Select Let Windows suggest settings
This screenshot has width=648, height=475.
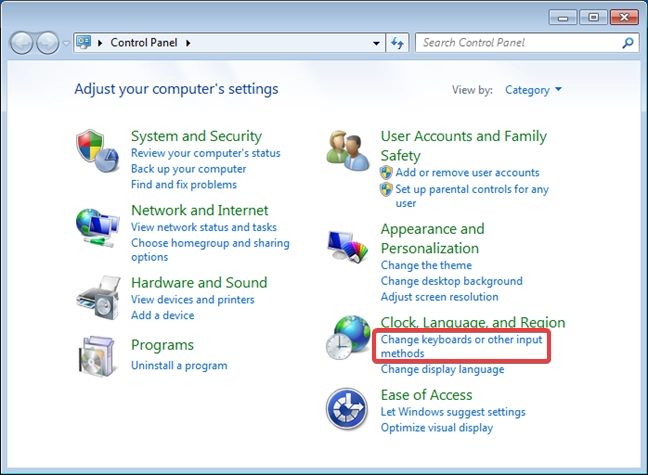(x=453, y=412)
